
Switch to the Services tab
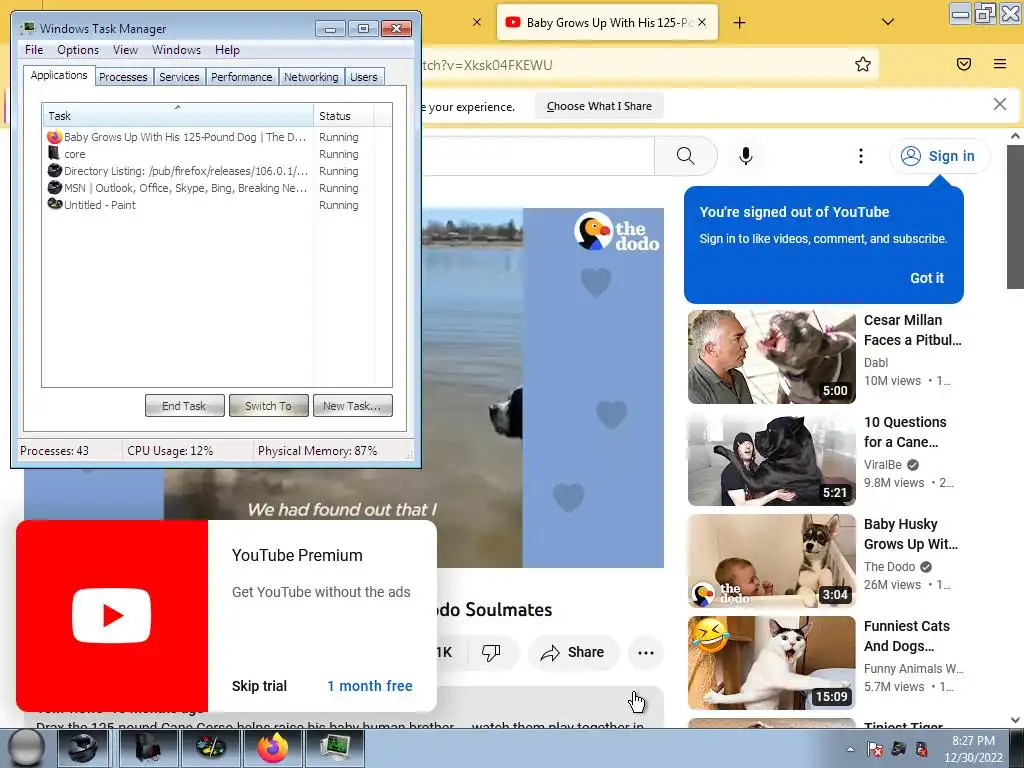(x=179, y=77)
